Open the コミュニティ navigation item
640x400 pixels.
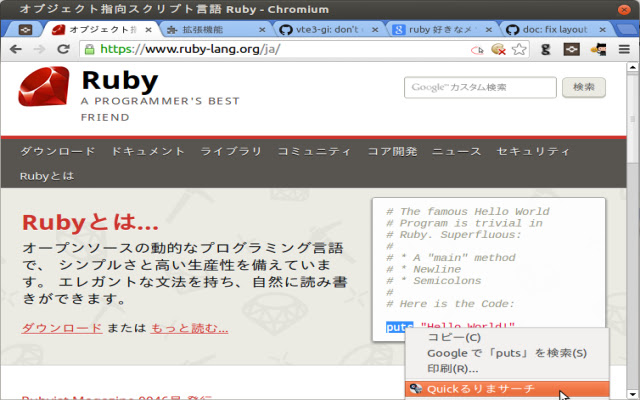(314, 151)
